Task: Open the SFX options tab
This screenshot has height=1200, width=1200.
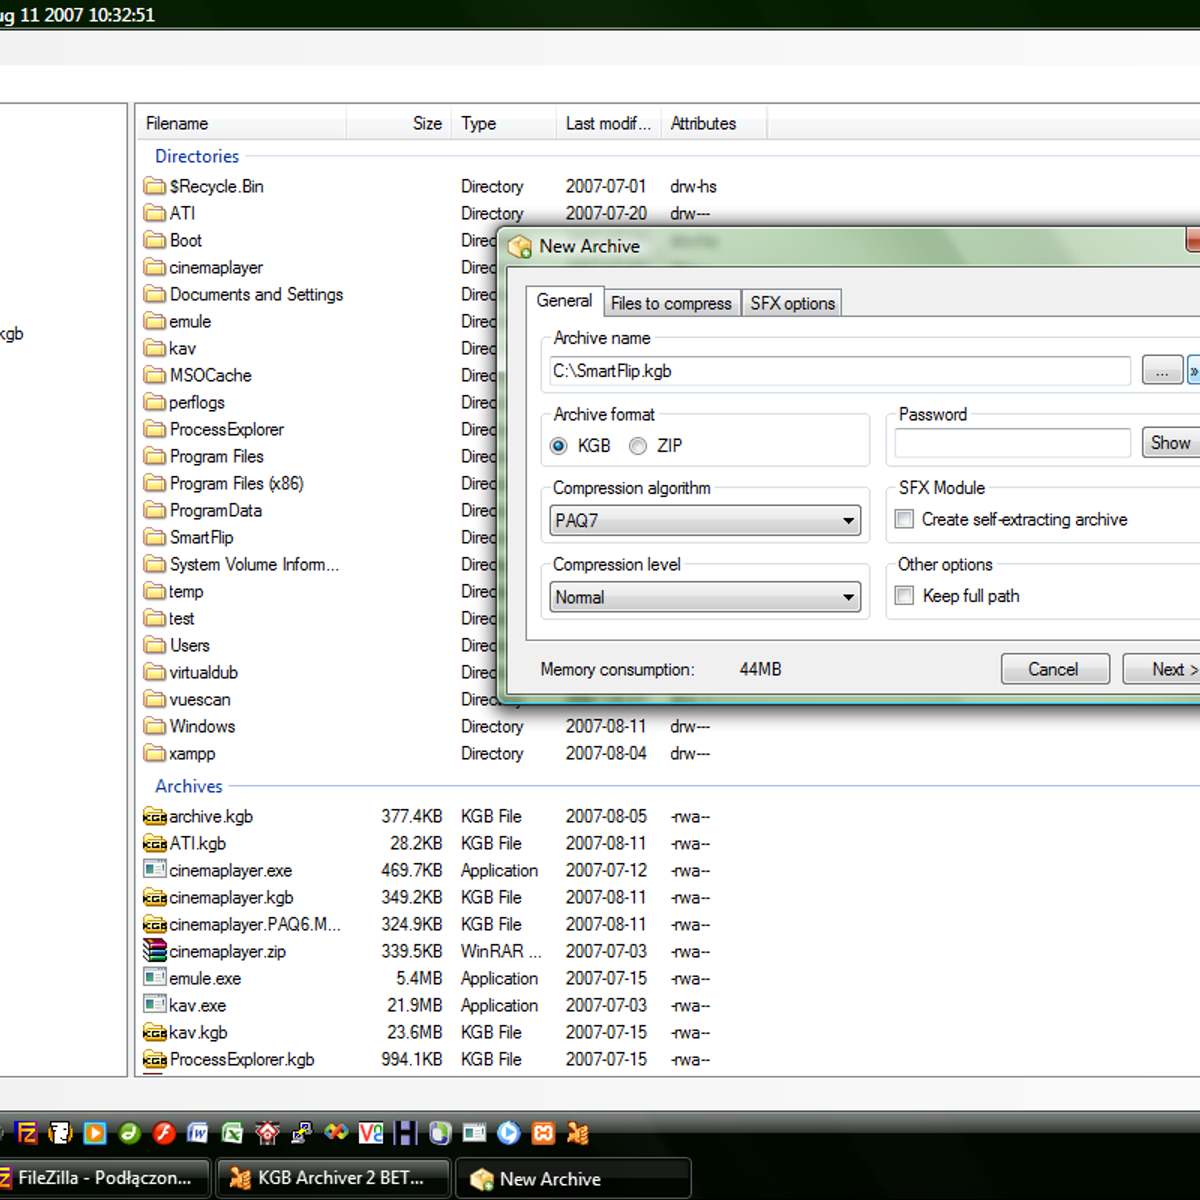Action: (x=792, y=303)
